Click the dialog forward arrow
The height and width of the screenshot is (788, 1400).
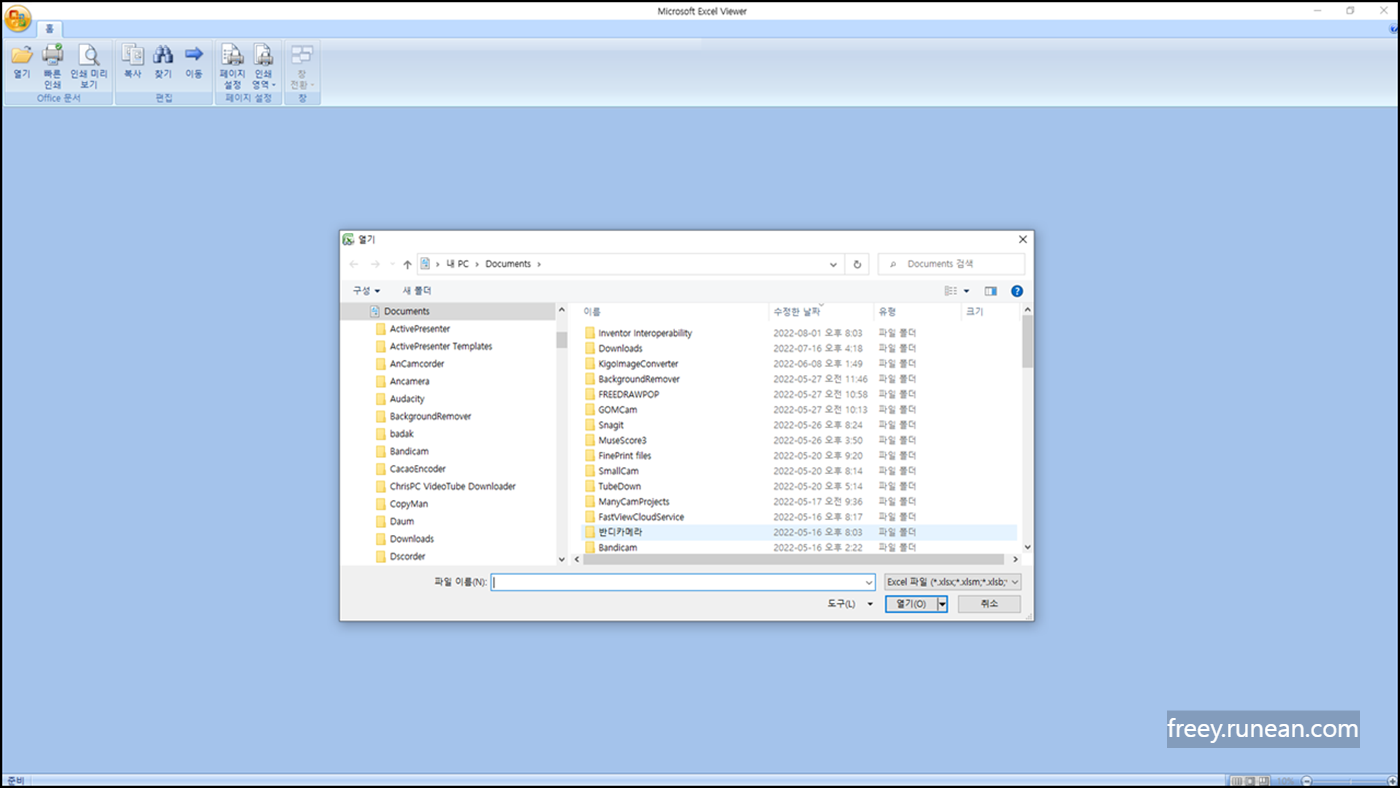[x=375, y=264]
